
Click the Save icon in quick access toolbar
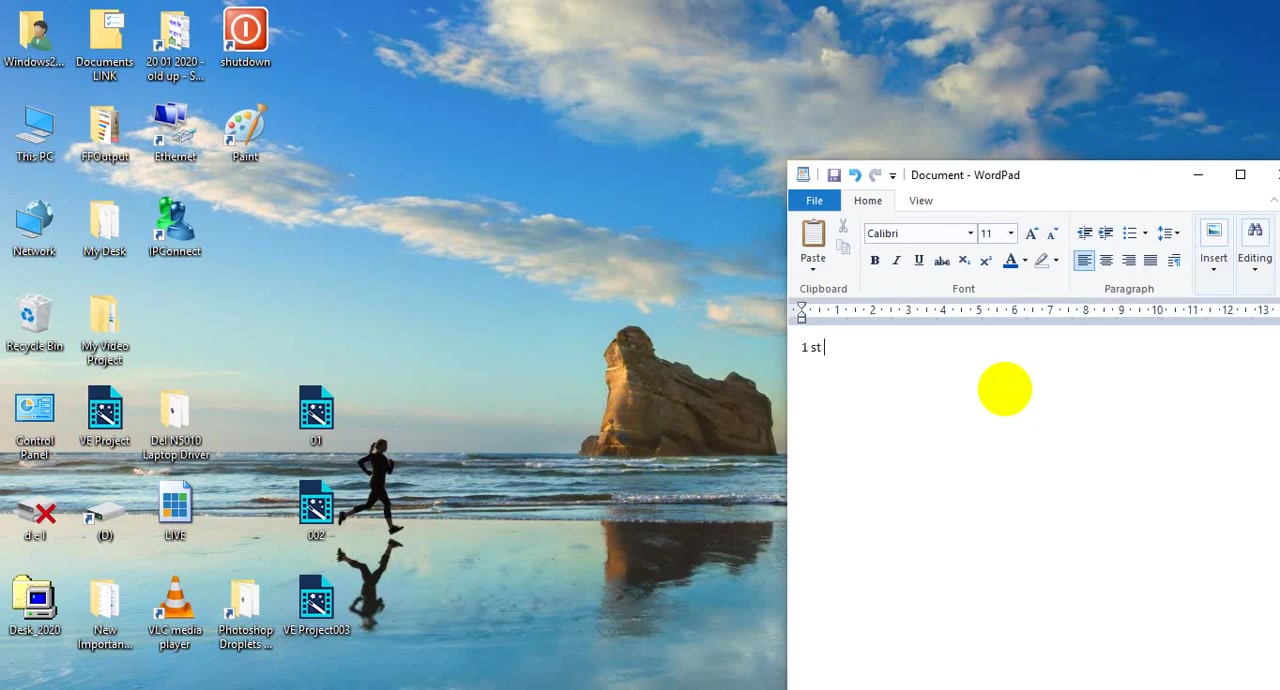tap(834, 175)
